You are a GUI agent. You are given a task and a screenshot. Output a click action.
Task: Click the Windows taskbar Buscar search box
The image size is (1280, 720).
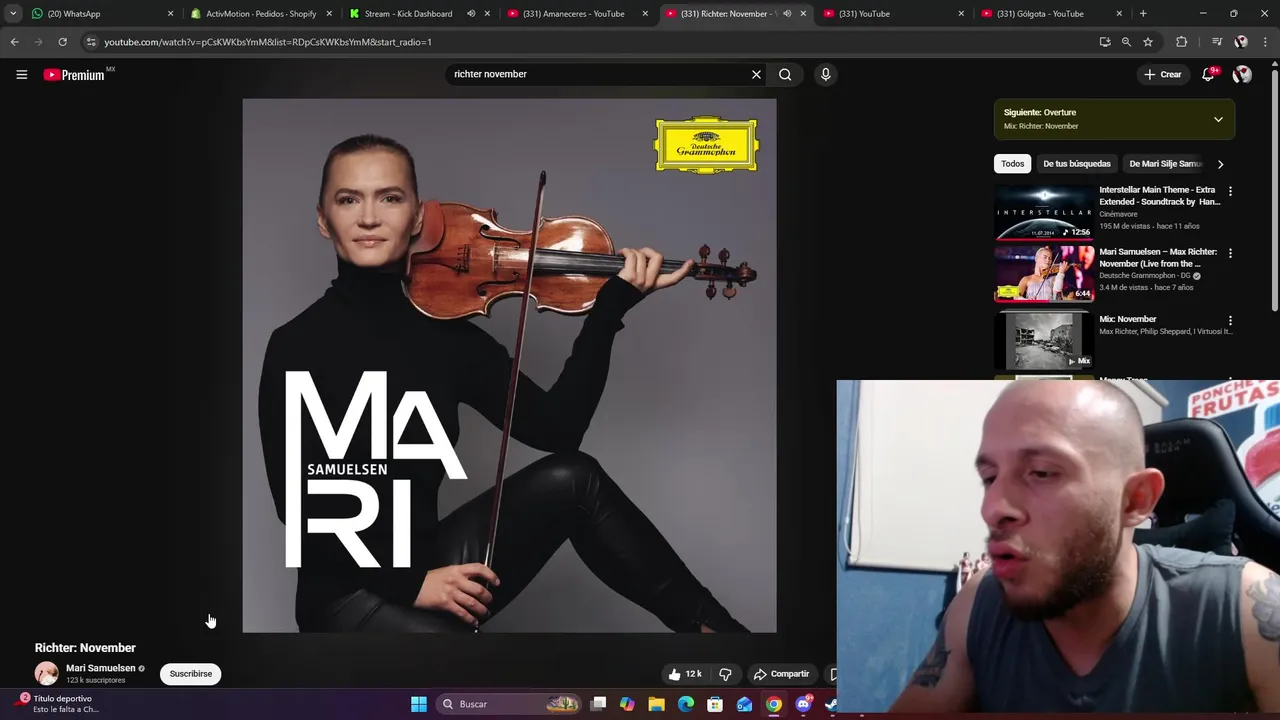[x=510, y=704]
